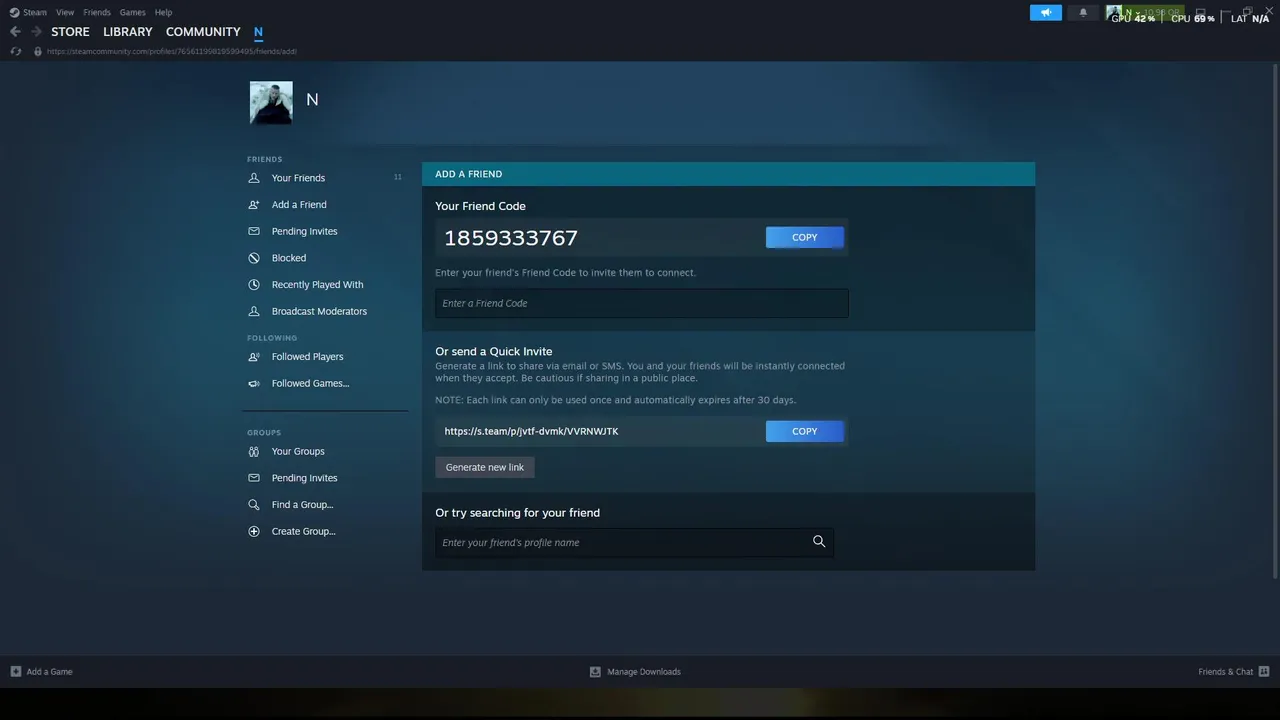
Task: Open Followed Players
Action: (307, 357)
